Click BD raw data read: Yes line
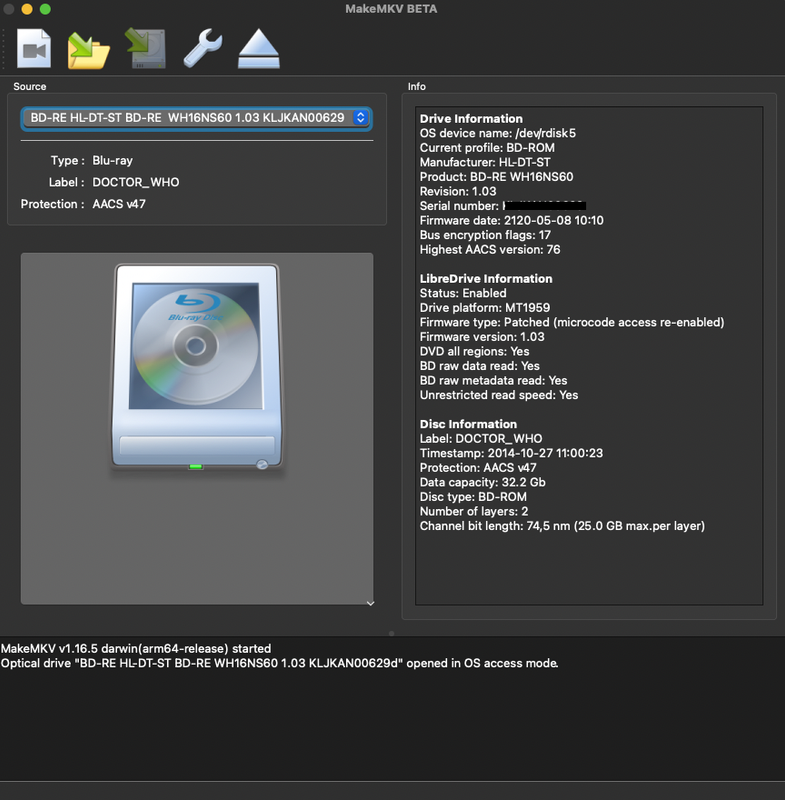The height and width of the screenshot is (800, 785). pos(479,366)
